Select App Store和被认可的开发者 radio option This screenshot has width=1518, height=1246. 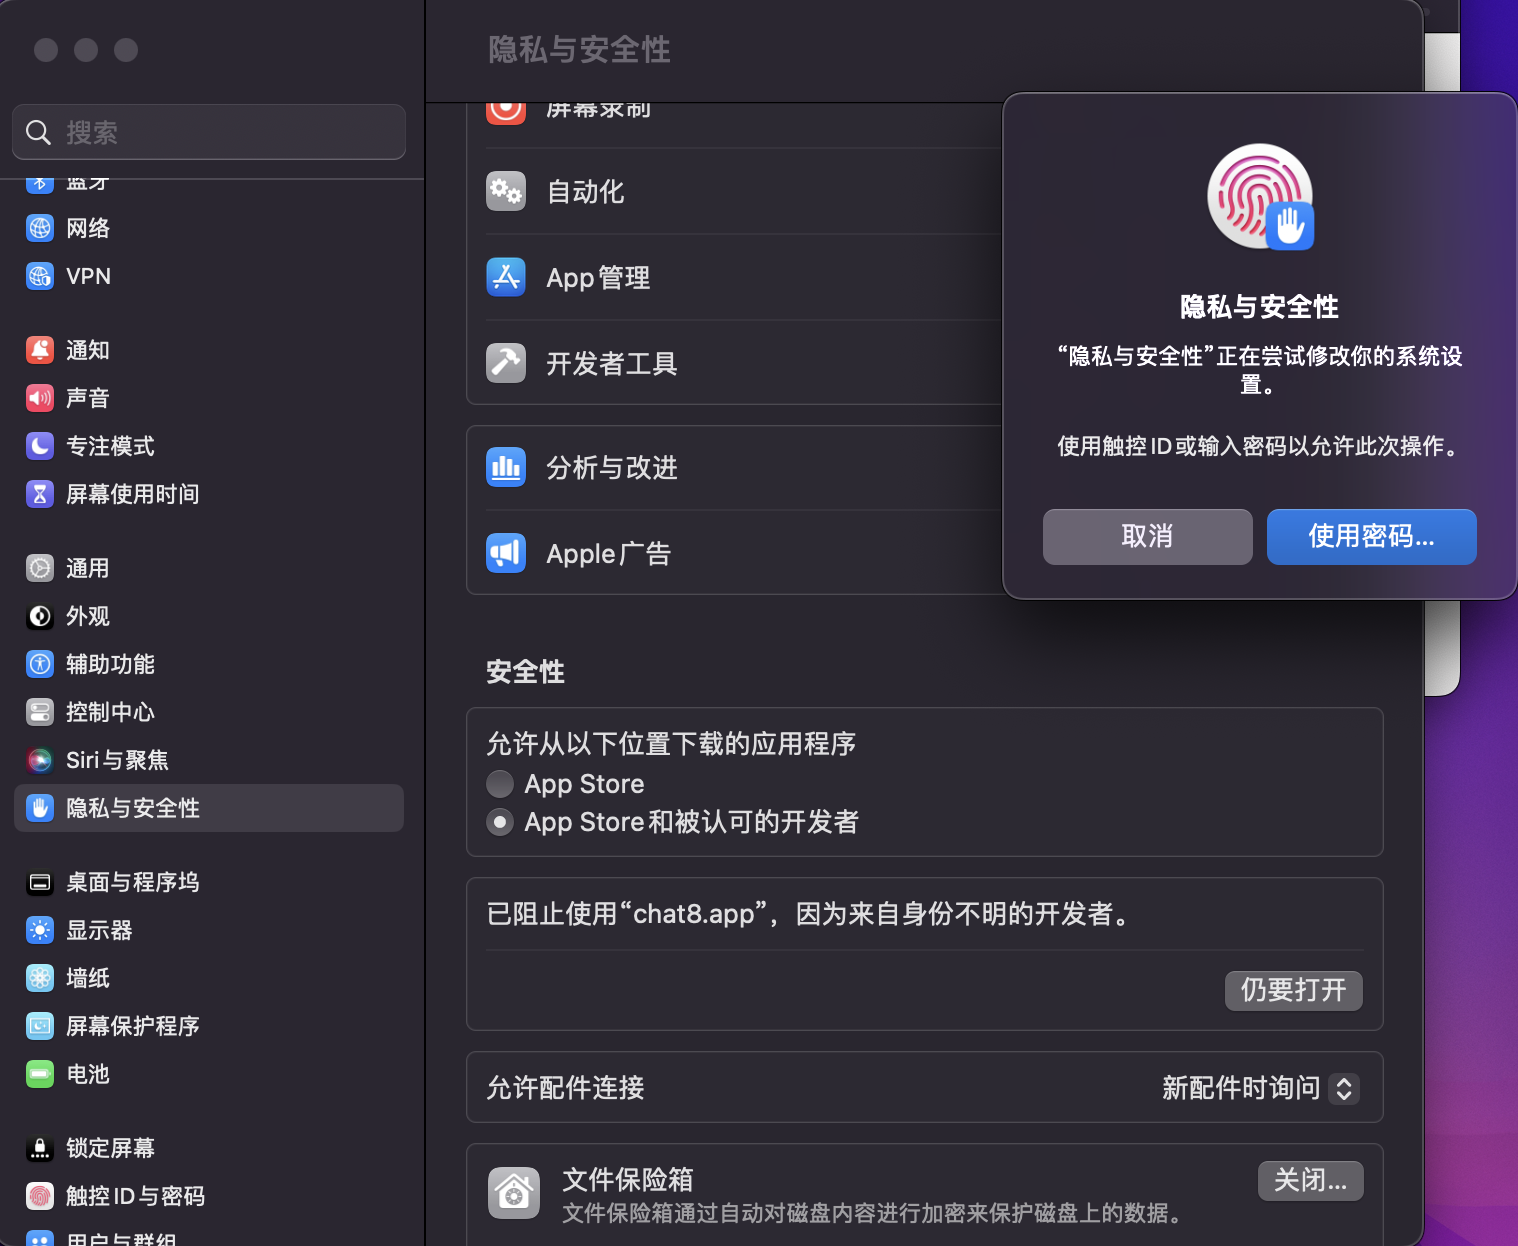500,822
